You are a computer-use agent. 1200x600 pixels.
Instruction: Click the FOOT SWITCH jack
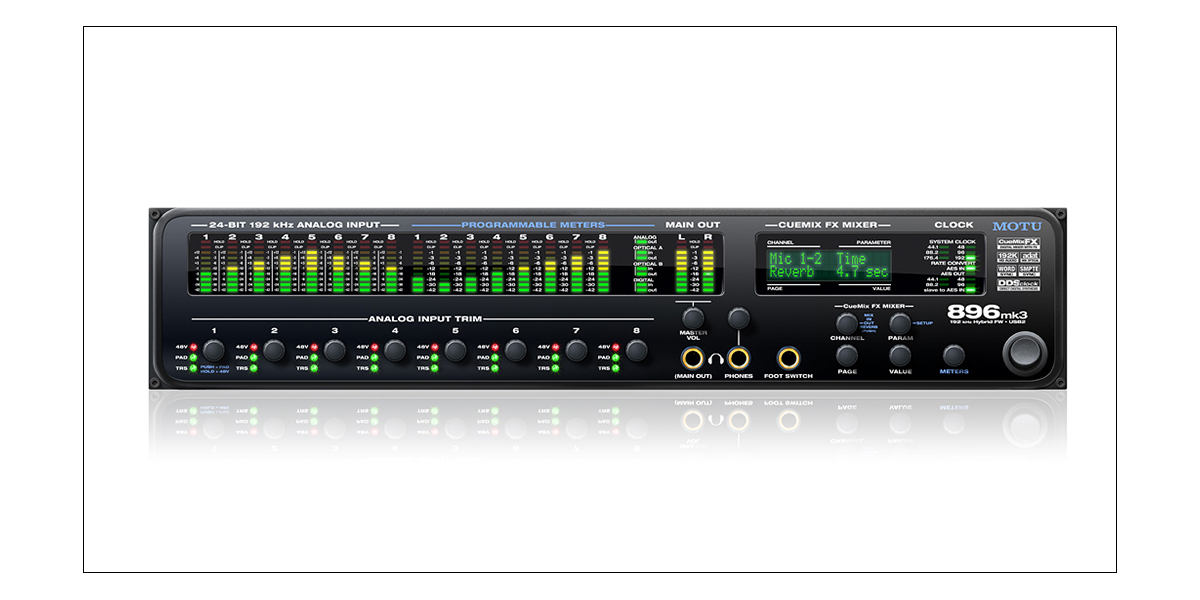[x=790, y=358]
